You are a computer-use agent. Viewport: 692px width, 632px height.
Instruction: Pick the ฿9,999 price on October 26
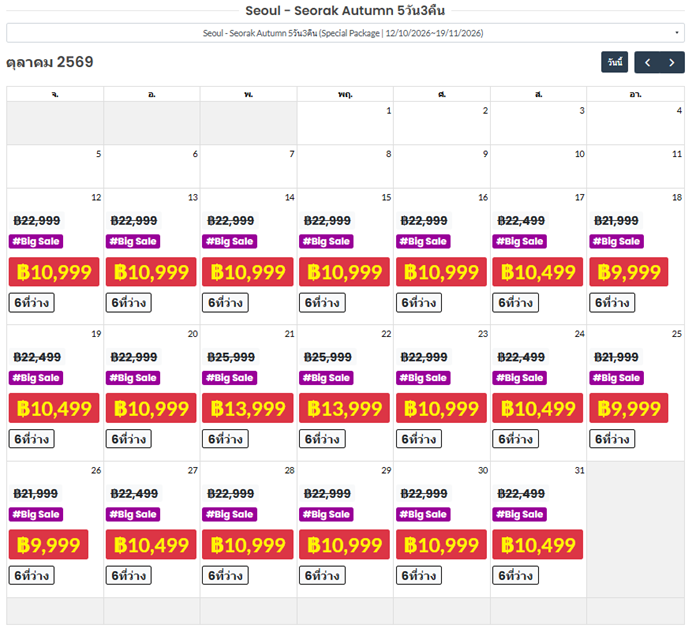pos(49,545)
